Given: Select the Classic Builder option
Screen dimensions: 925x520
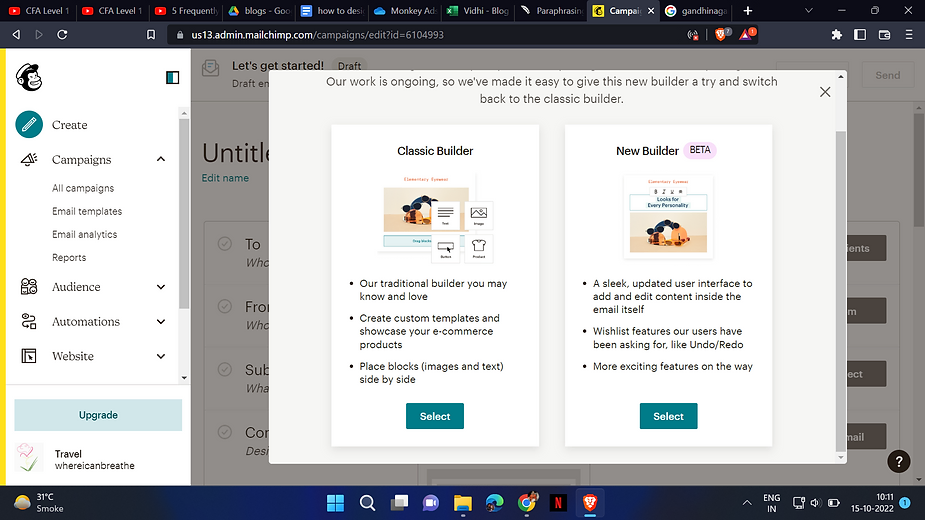Looking at the screenshot, I should point(435,416).
